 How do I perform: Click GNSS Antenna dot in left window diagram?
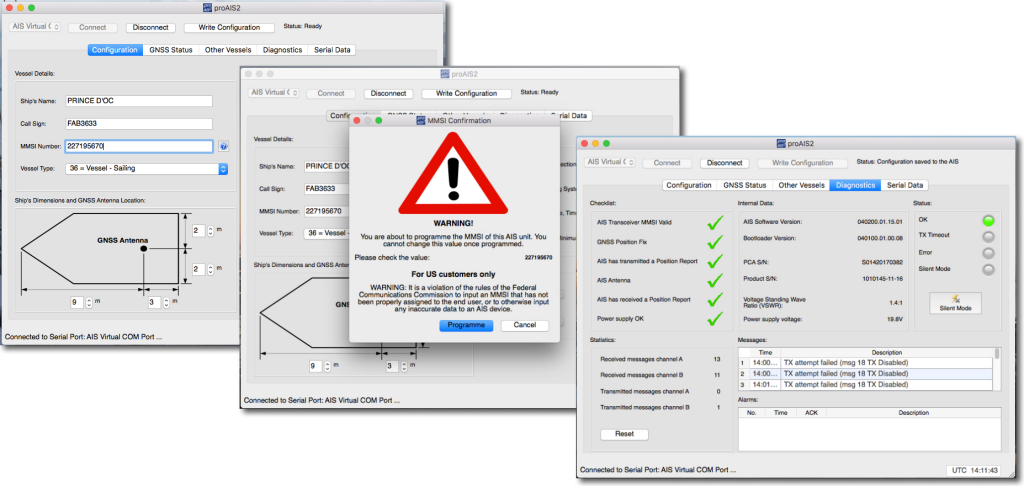coord(144,249)
